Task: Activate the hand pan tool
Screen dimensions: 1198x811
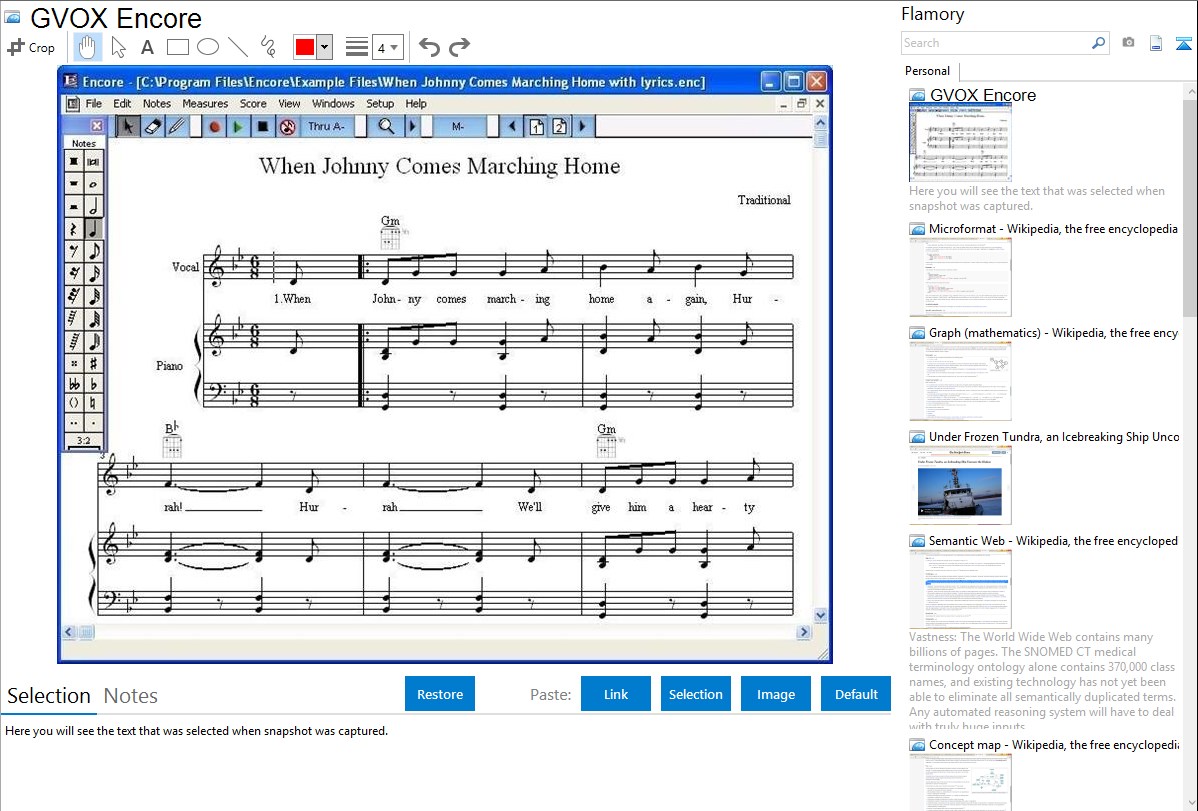Action: point(88,47)
